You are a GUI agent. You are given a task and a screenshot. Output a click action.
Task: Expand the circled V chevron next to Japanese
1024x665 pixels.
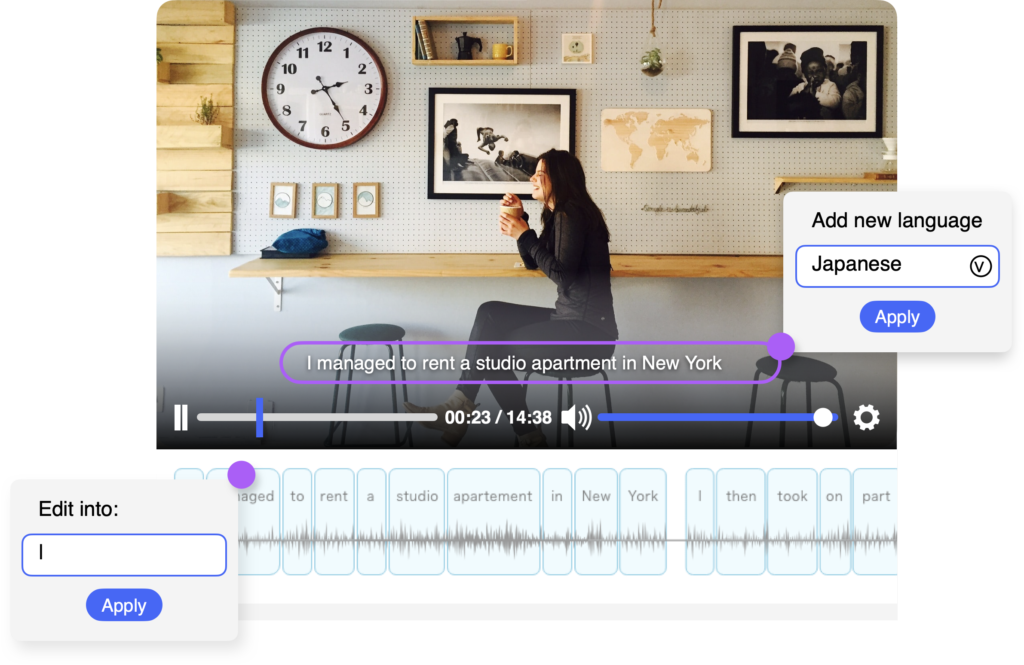click(981, 266)
